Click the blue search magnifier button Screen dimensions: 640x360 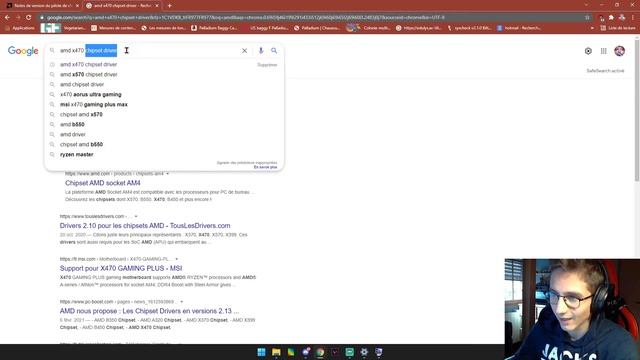(274, 51)
